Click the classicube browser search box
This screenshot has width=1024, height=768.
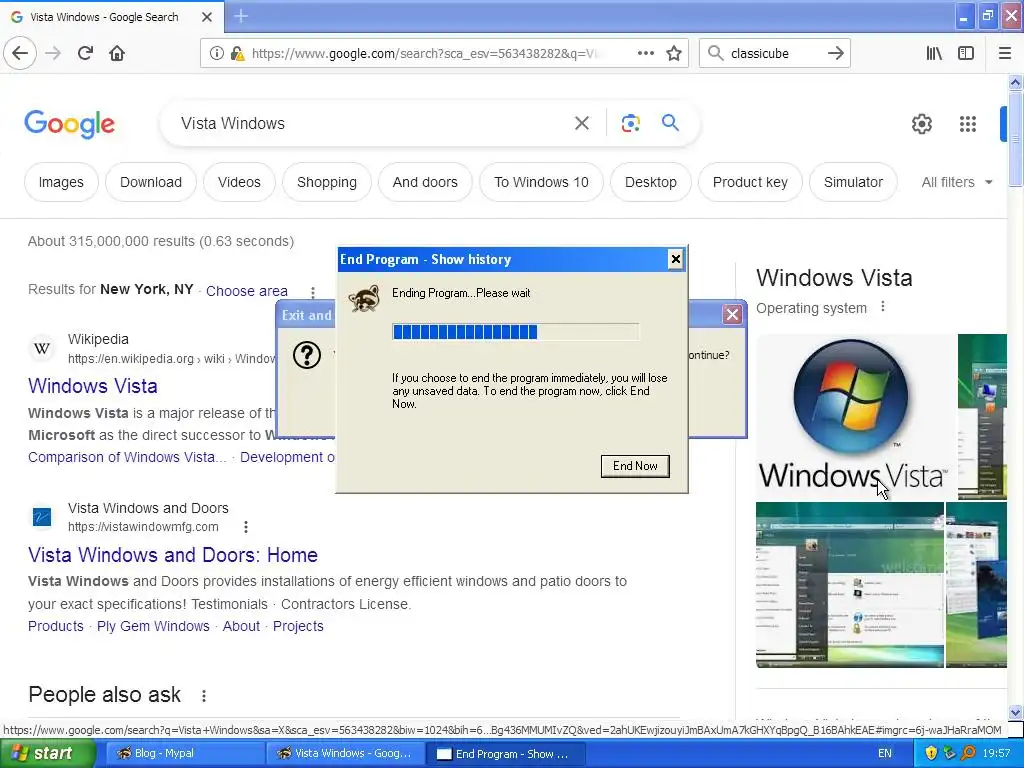(x=774, y=53)
